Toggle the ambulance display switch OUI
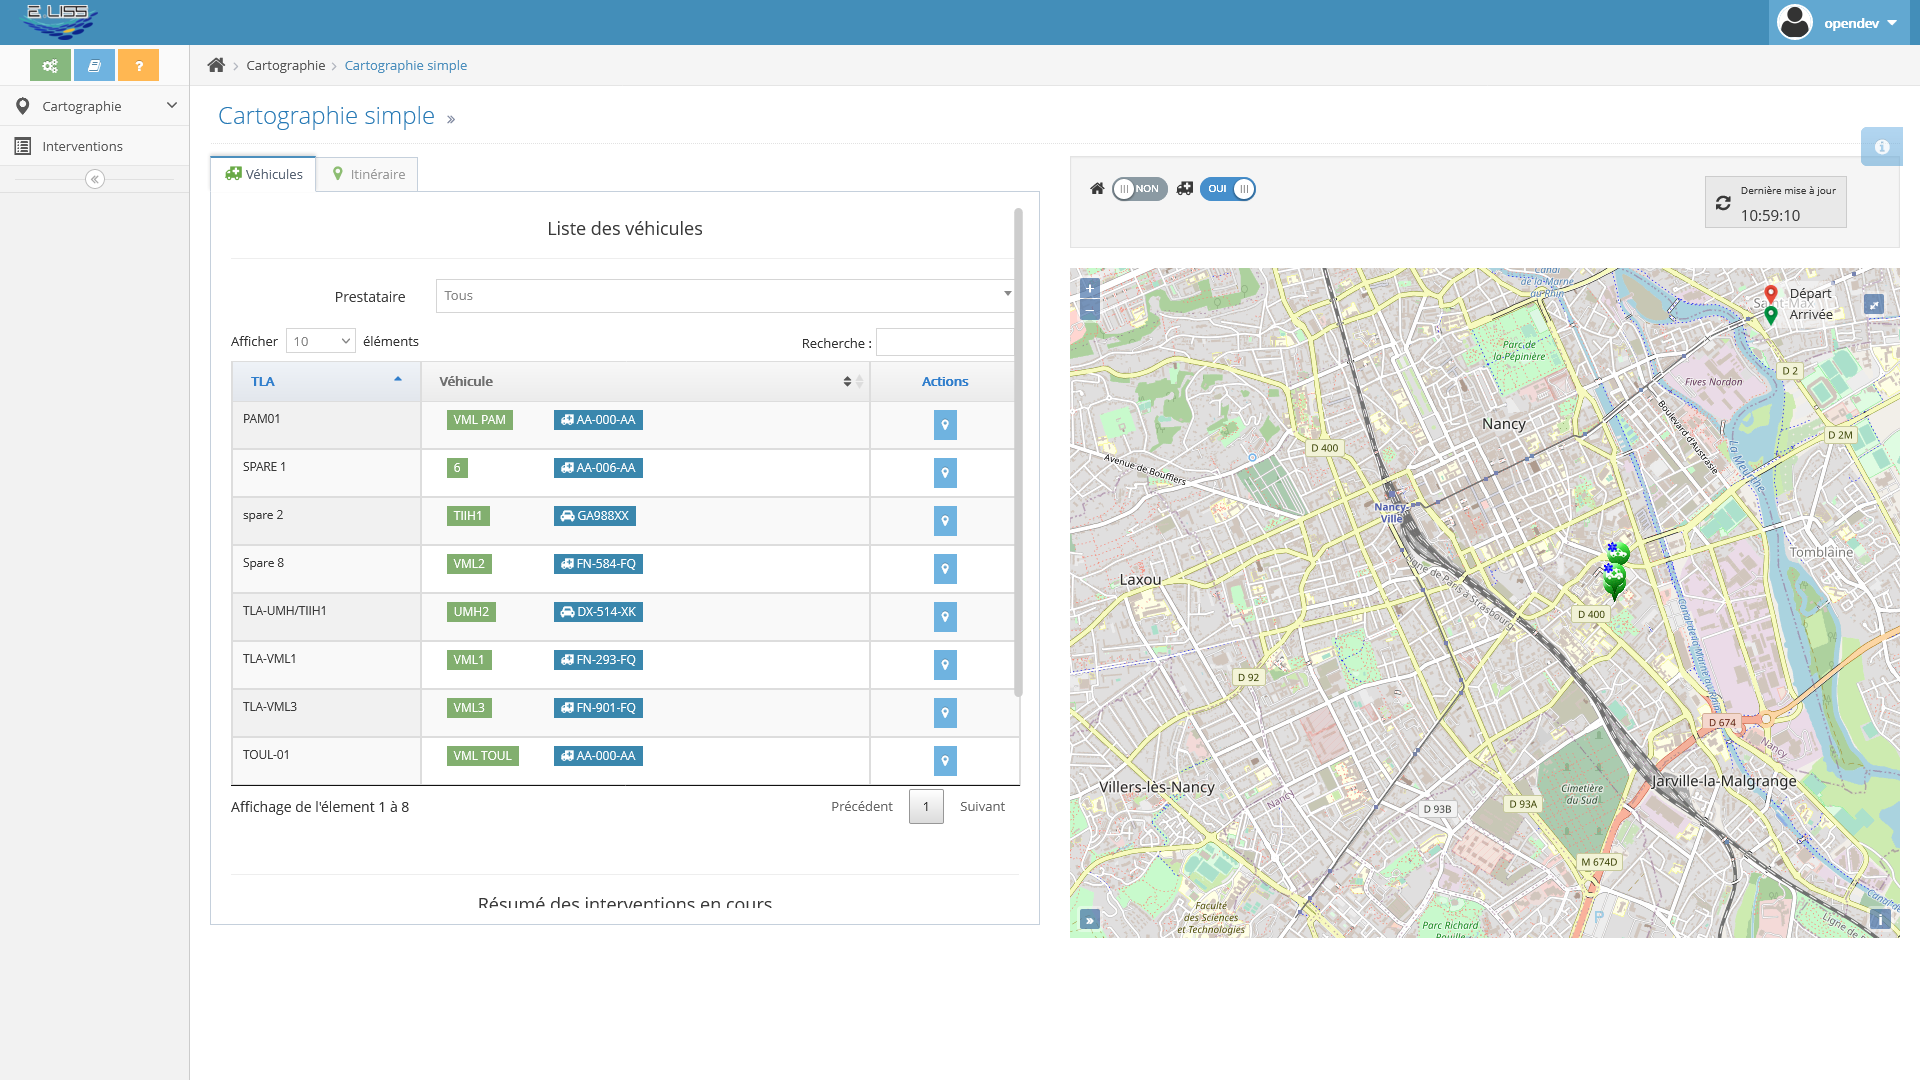 tap(1228, 189)
